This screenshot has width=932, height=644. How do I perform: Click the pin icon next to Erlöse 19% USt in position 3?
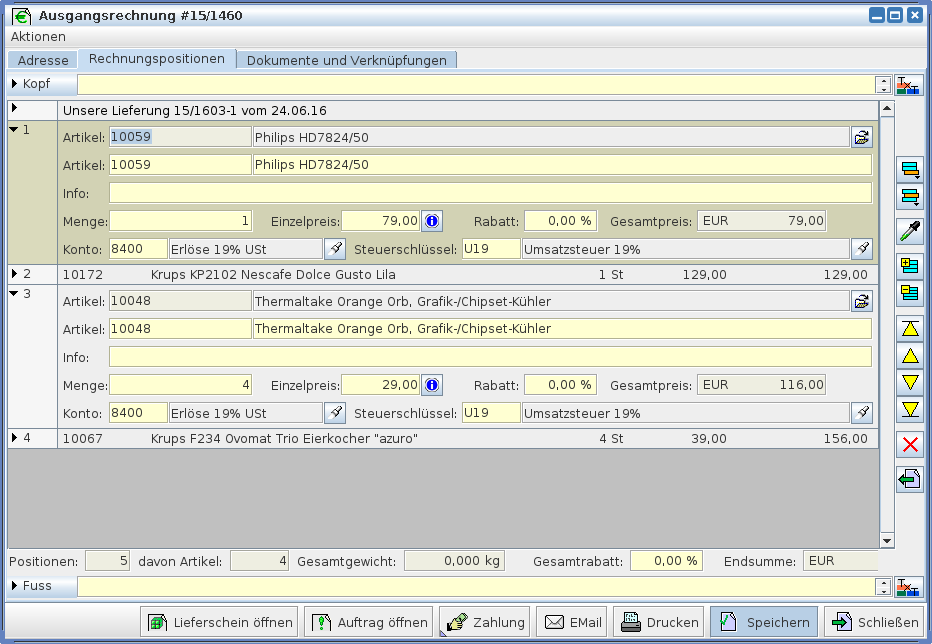click(335, 413)
